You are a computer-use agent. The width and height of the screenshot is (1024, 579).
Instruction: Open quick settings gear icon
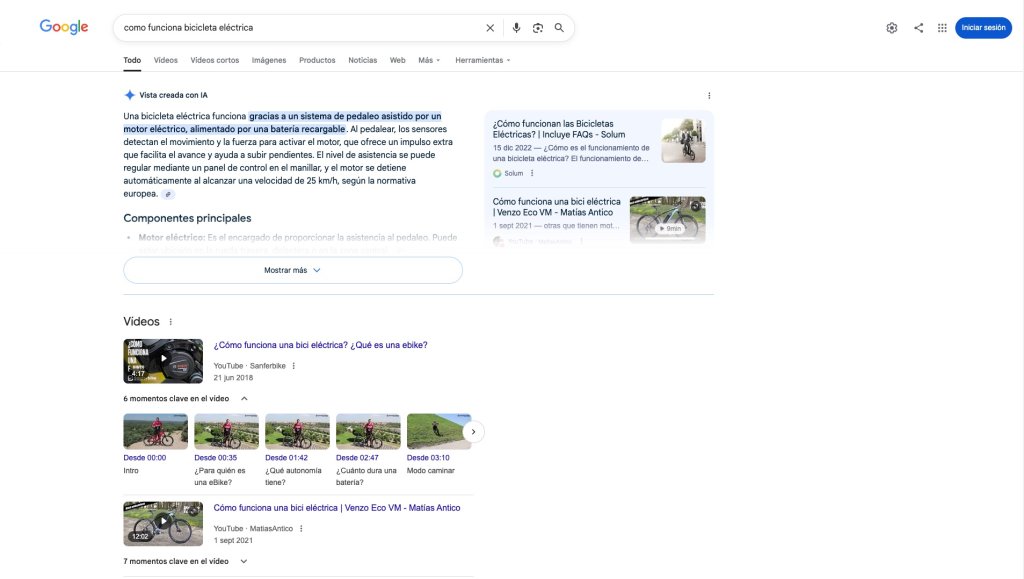pos(892,28)
